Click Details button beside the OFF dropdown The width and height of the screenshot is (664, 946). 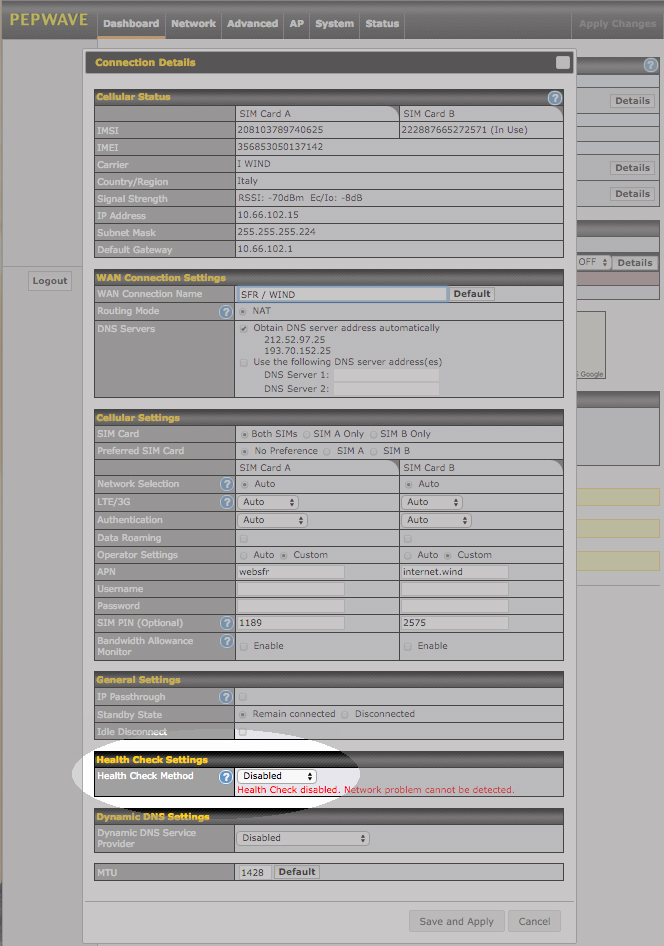[634, 263]
